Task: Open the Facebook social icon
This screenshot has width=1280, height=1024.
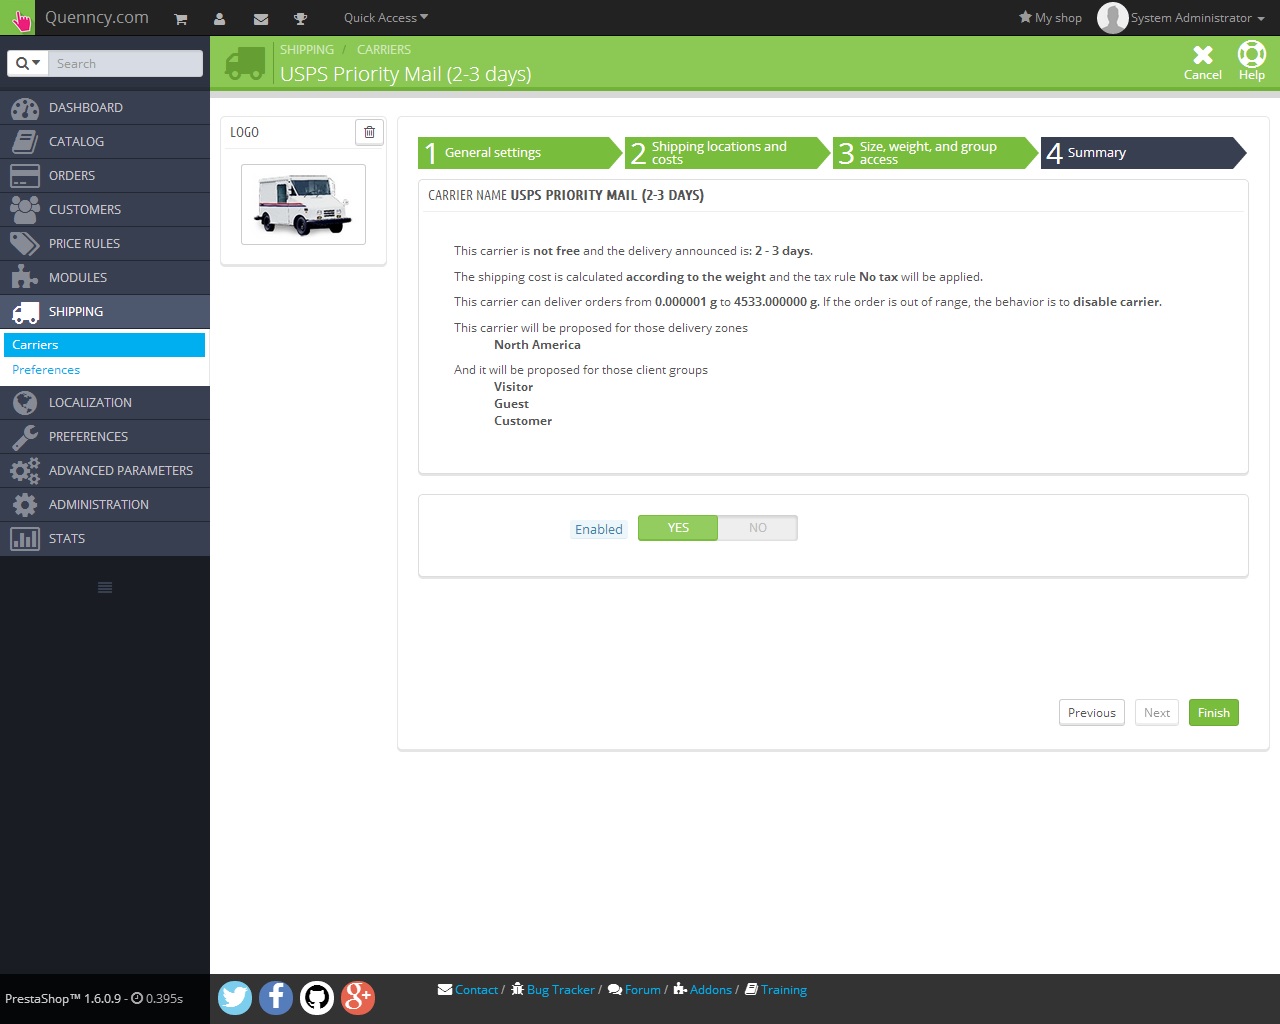Action: pos(276,997)
